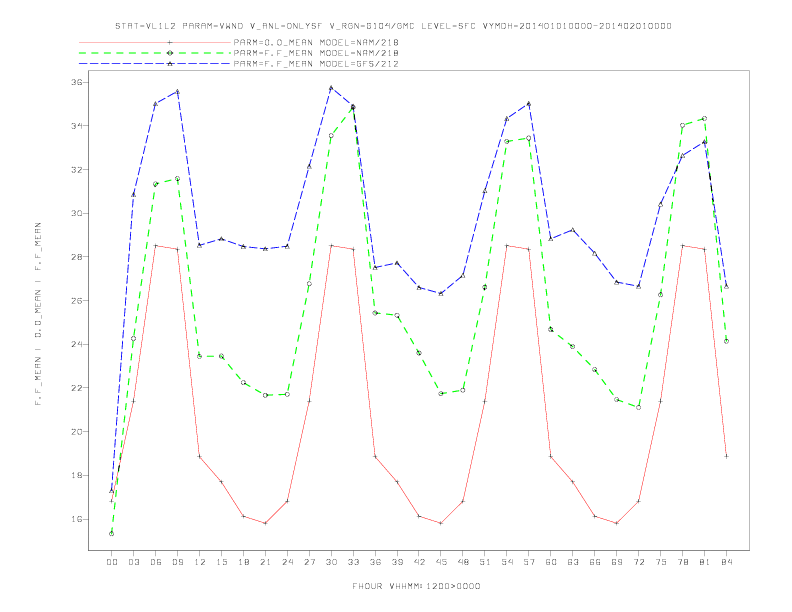
Task: Click the green dashed line sample in legend
Action: (155, 53)
